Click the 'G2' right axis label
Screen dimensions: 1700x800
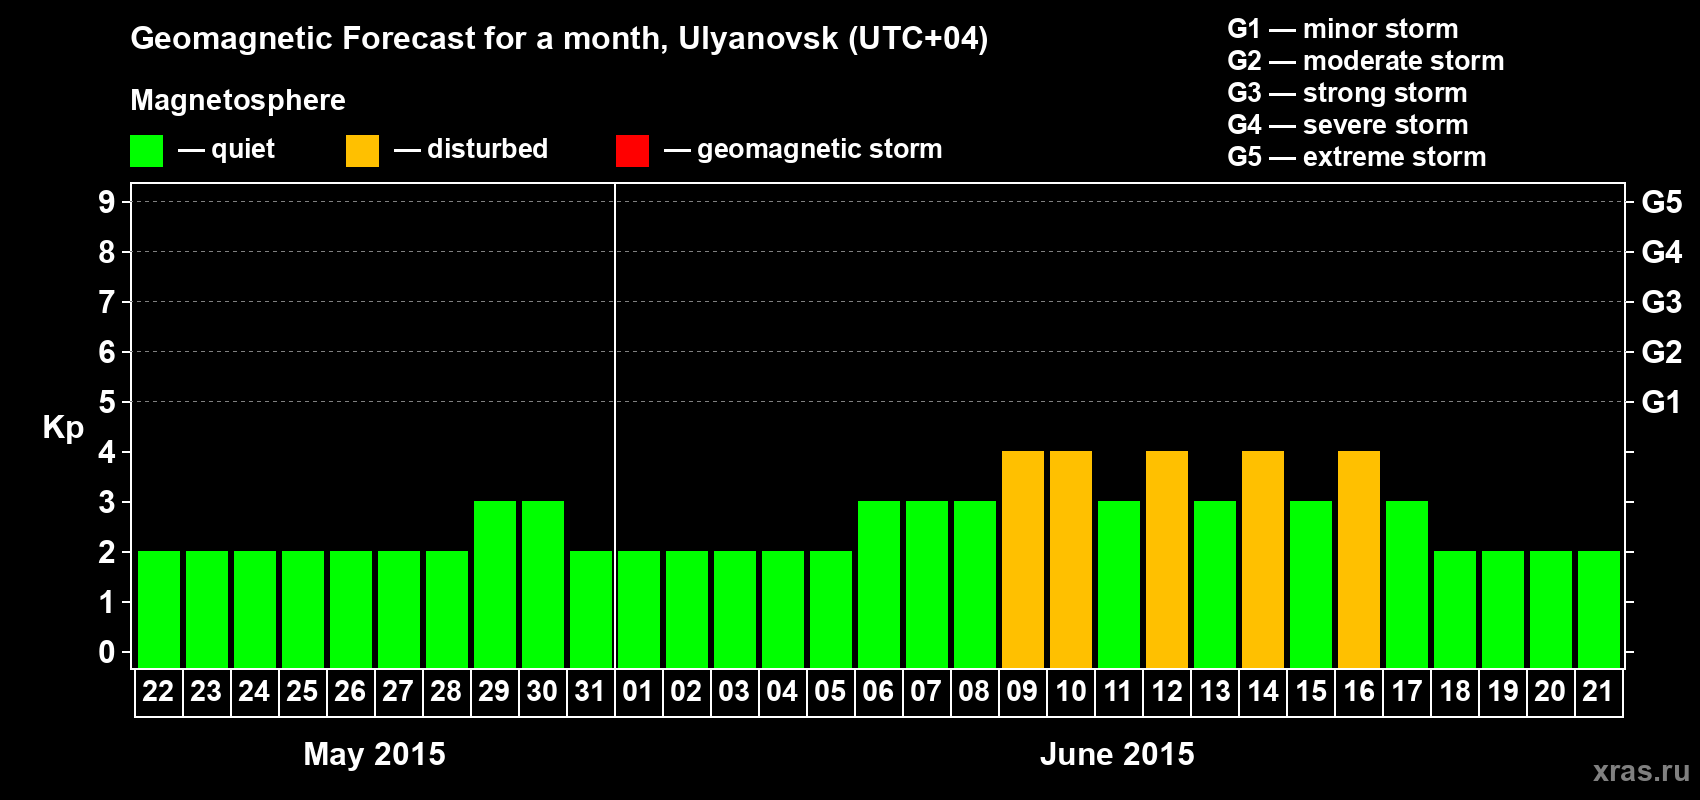[1662, 352]
